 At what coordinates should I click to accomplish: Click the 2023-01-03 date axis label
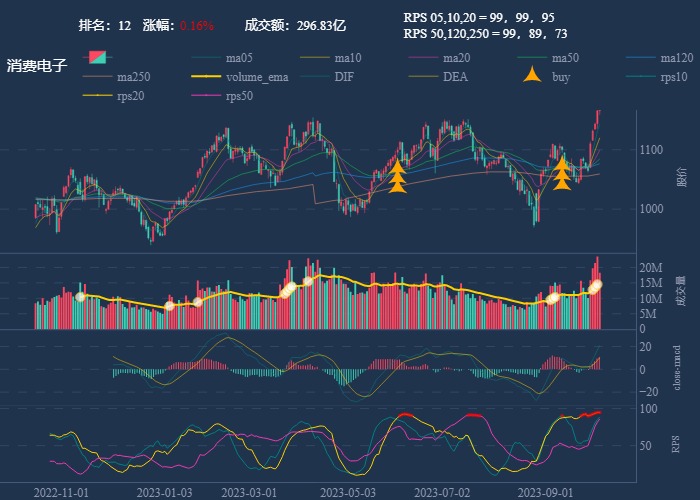click(164, 493)
